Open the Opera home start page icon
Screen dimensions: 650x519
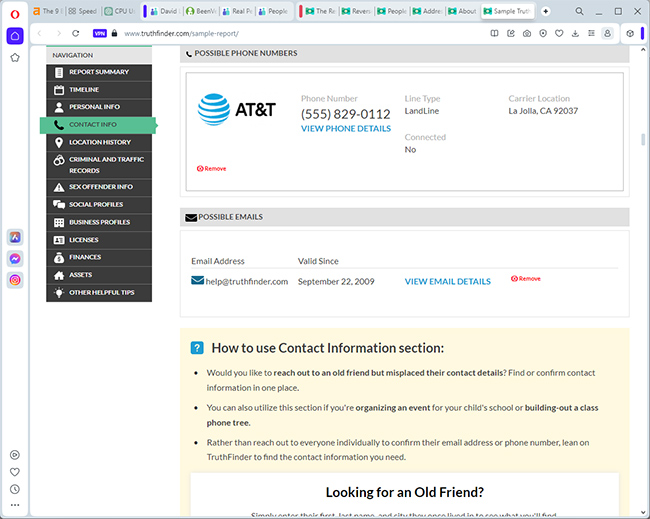[15, 36]
